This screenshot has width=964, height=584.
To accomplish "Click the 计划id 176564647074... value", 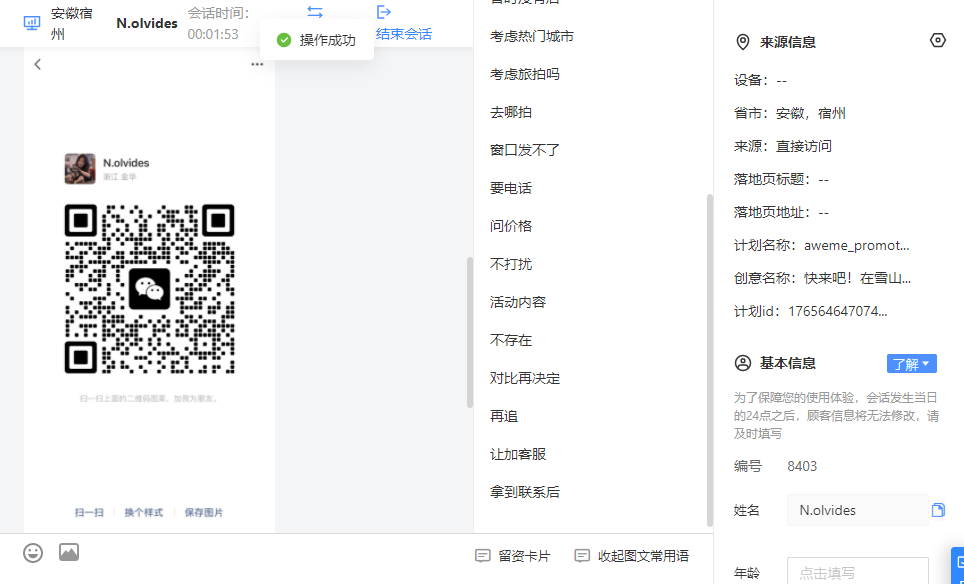I will (x=837, y=312).
